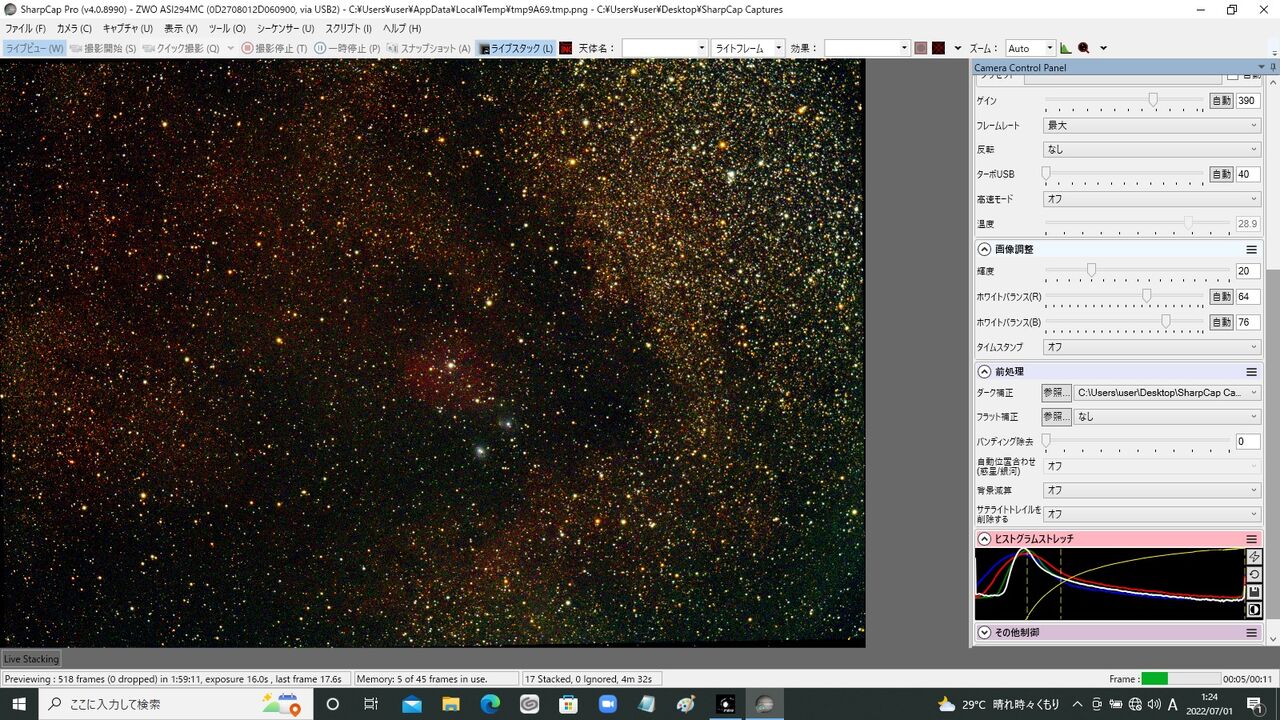Open the ライトフレーム frame type dropdown
The image size is (1280, 720).
[747, 48]
